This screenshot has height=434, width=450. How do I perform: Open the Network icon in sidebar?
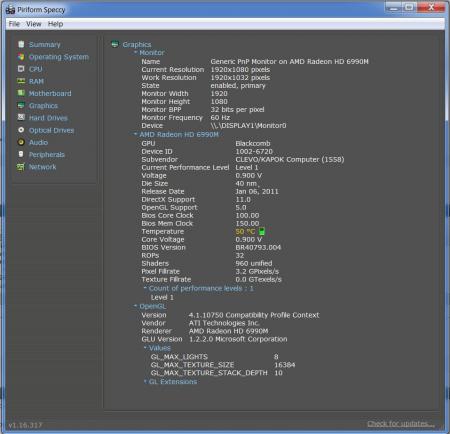pyautogui.click(x=21, y=167)
